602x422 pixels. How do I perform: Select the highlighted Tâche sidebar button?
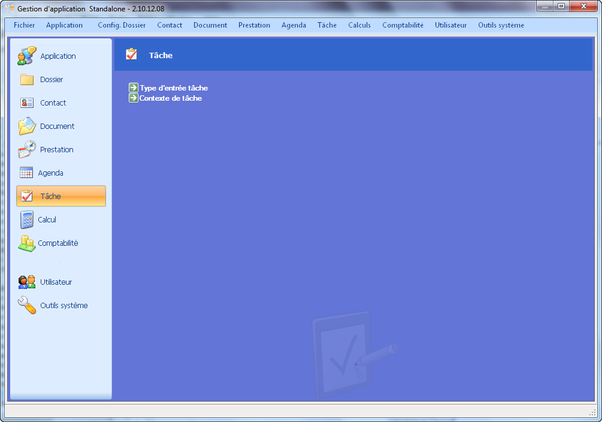pos(61,196)
